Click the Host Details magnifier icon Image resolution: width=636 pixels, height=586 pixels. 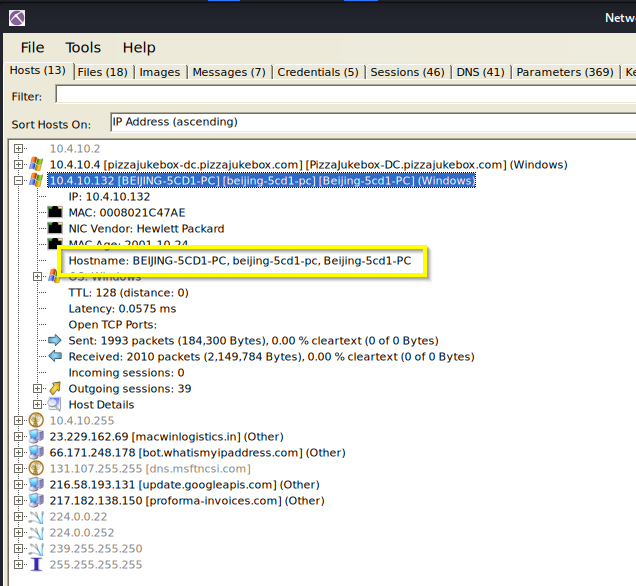(55, 405)
